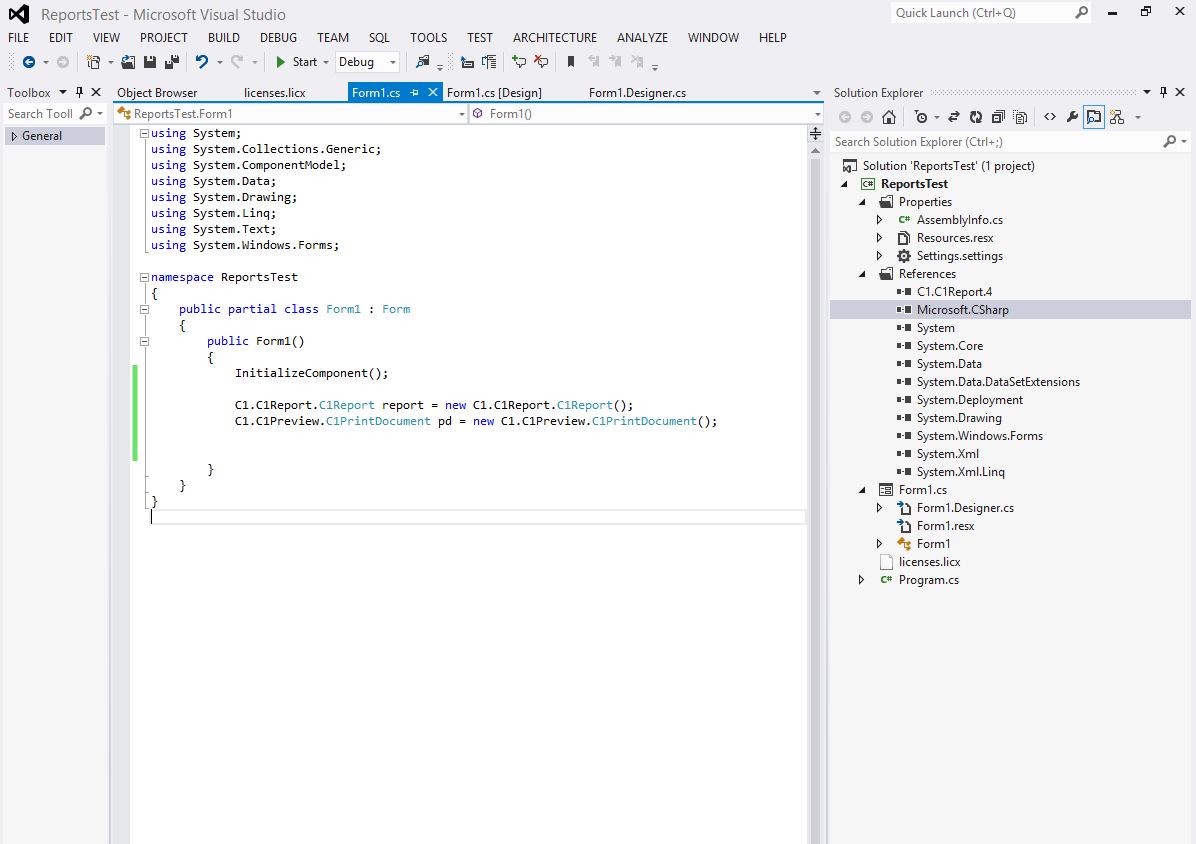Open the Toolbox window options dropdown arrow
The width and height of the screenshot is (1196, 844).
tap(63, 92)
